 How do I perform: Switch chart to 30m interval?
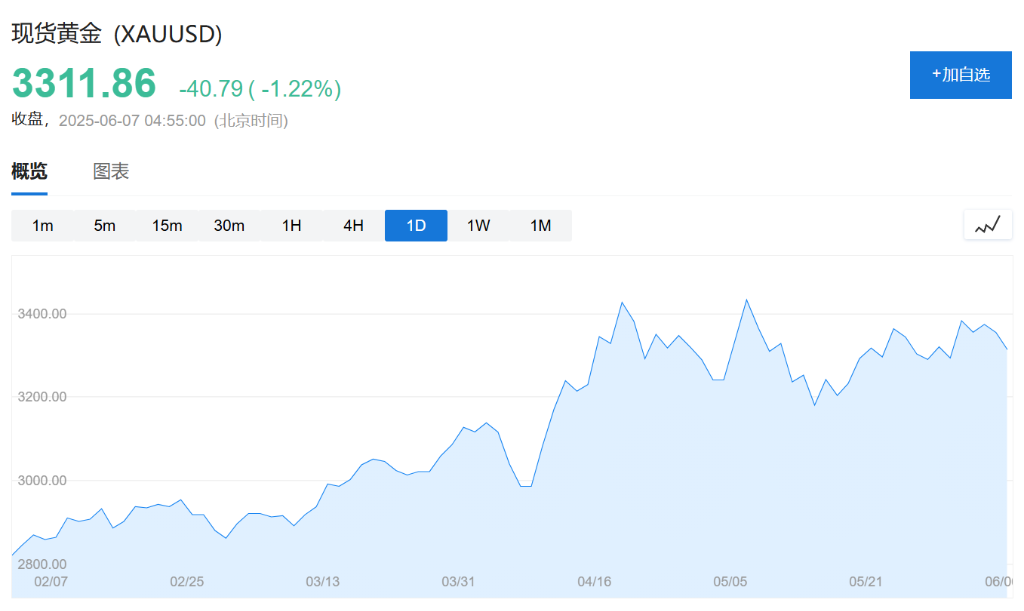229,226
